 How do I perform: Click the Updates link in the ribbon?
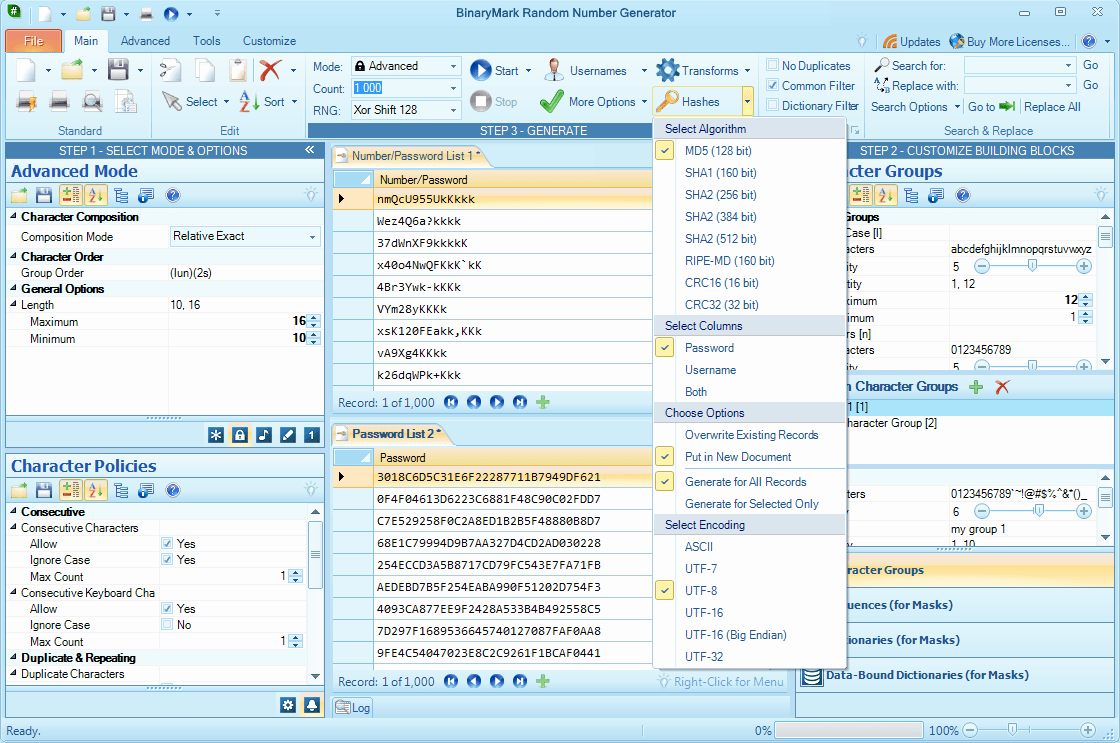[911, 41]
